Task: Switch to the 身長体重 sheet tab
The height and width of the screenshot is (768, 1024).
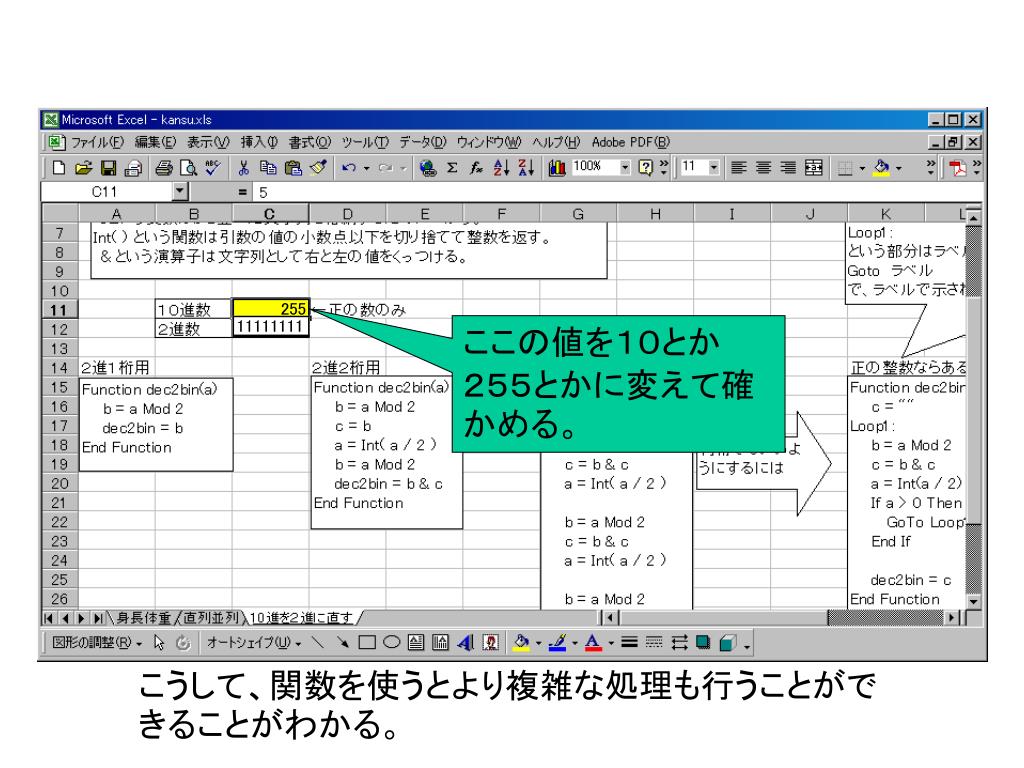Action: coord(144,618)
